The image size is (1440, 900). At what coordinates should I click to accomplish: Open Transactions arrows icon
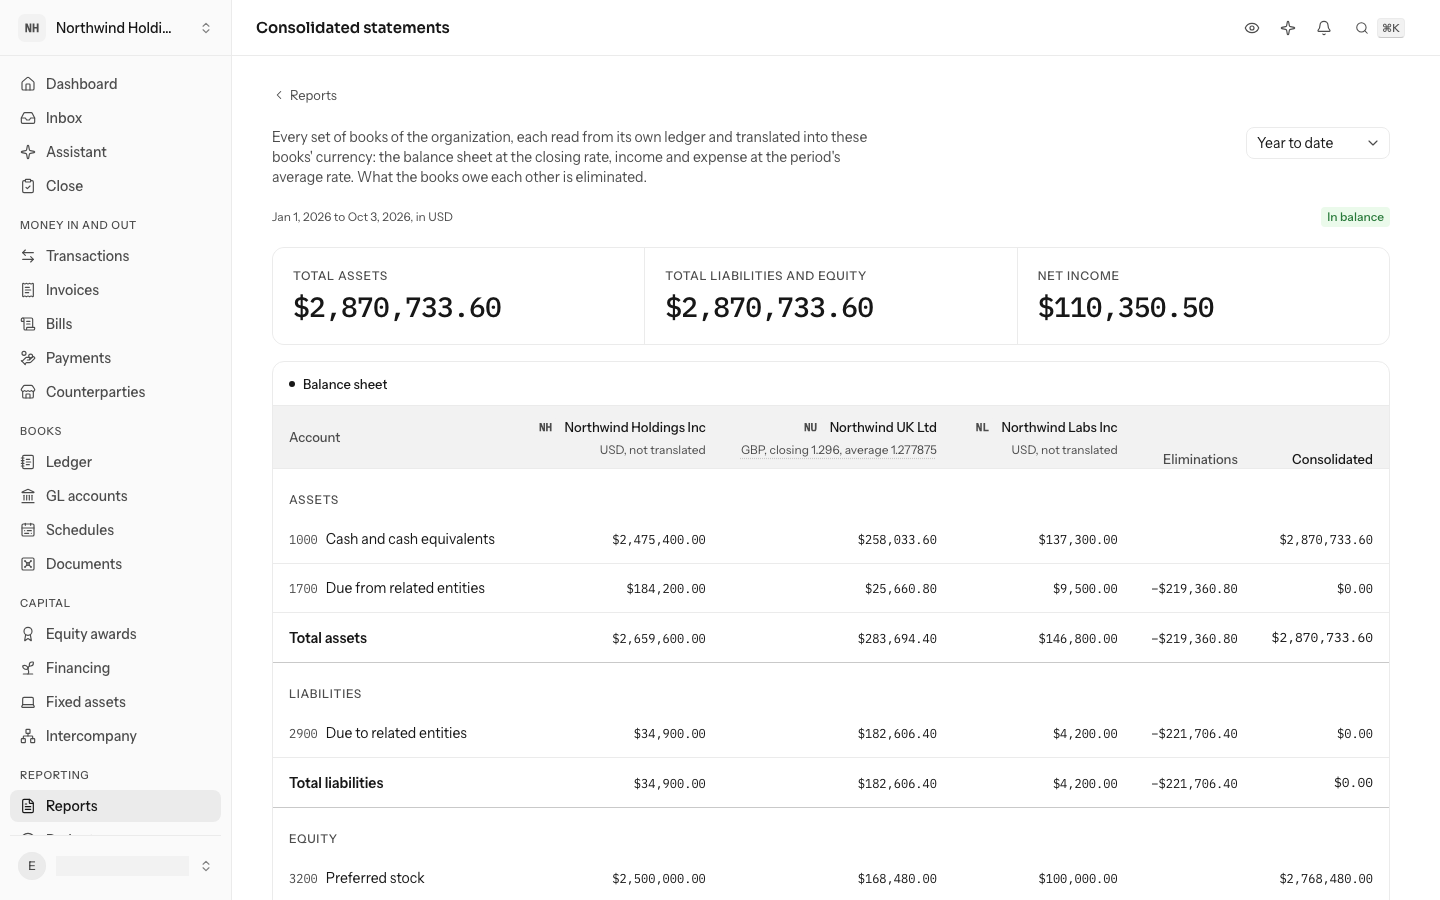point(28,256)
